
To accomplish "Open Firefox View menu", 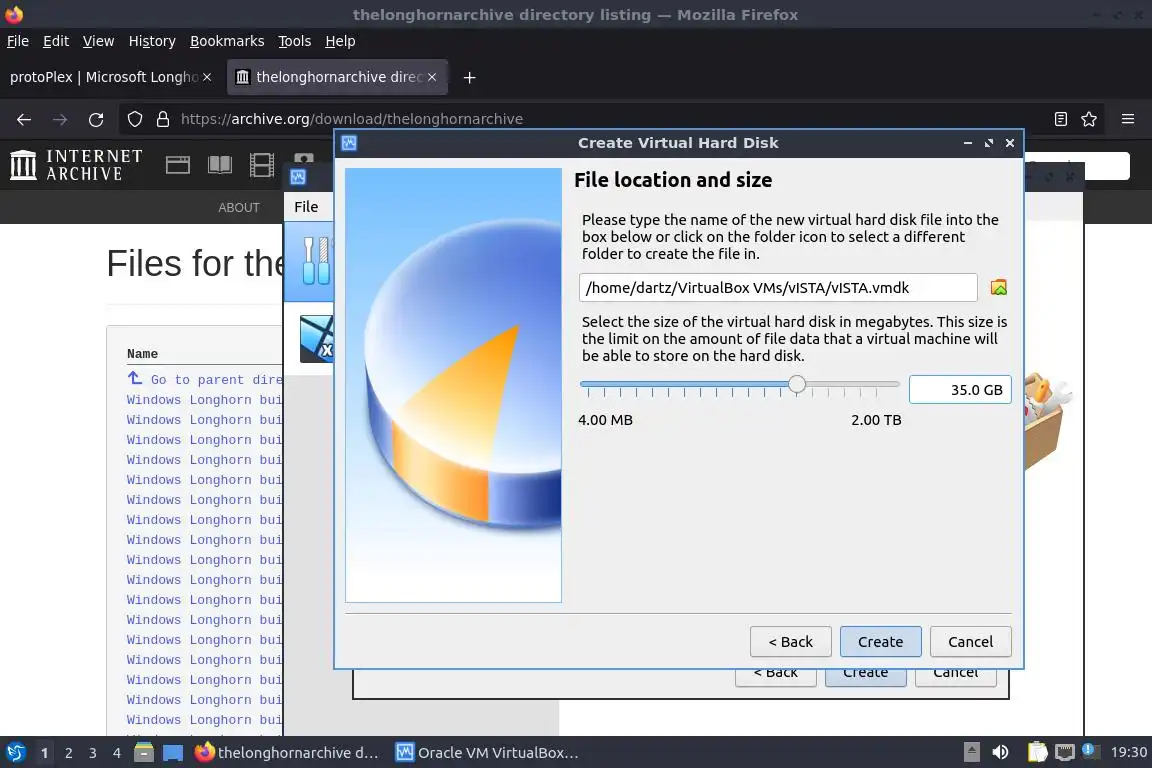I will (x=98, y=41).
